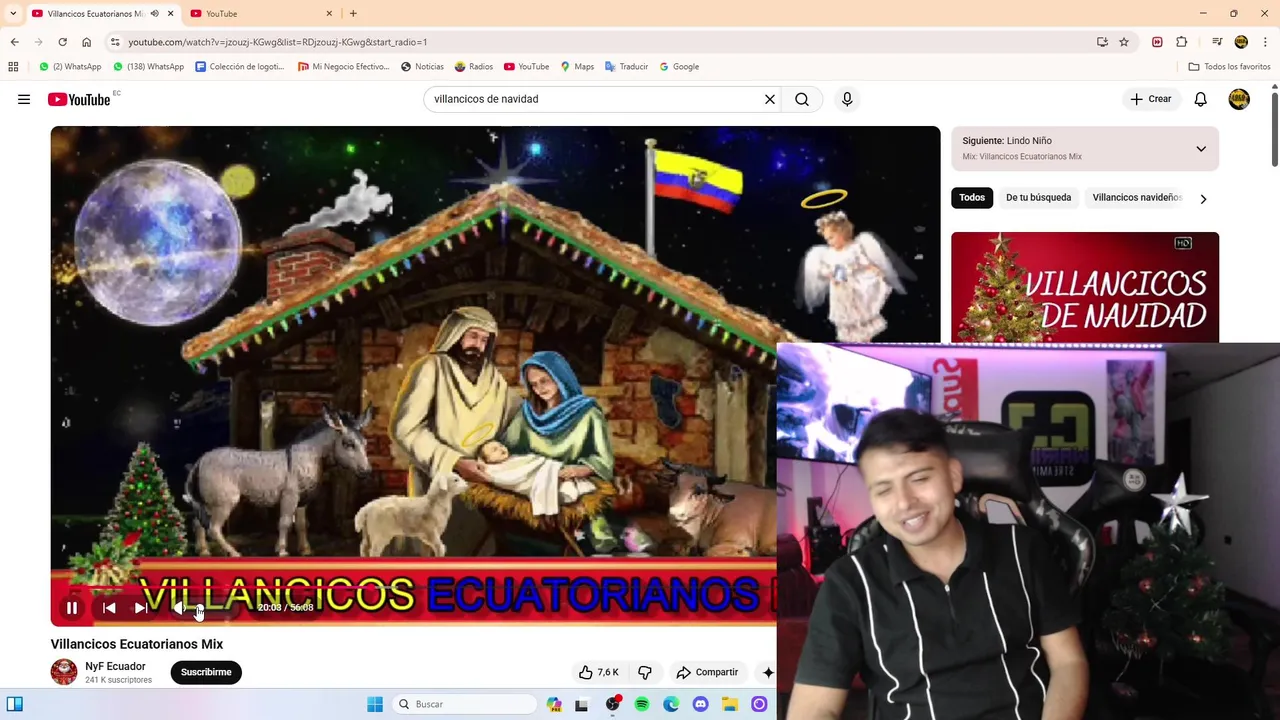The image size is (1280, 720).
Task: Bookmark this page with the star
Action: [1124, 42]
